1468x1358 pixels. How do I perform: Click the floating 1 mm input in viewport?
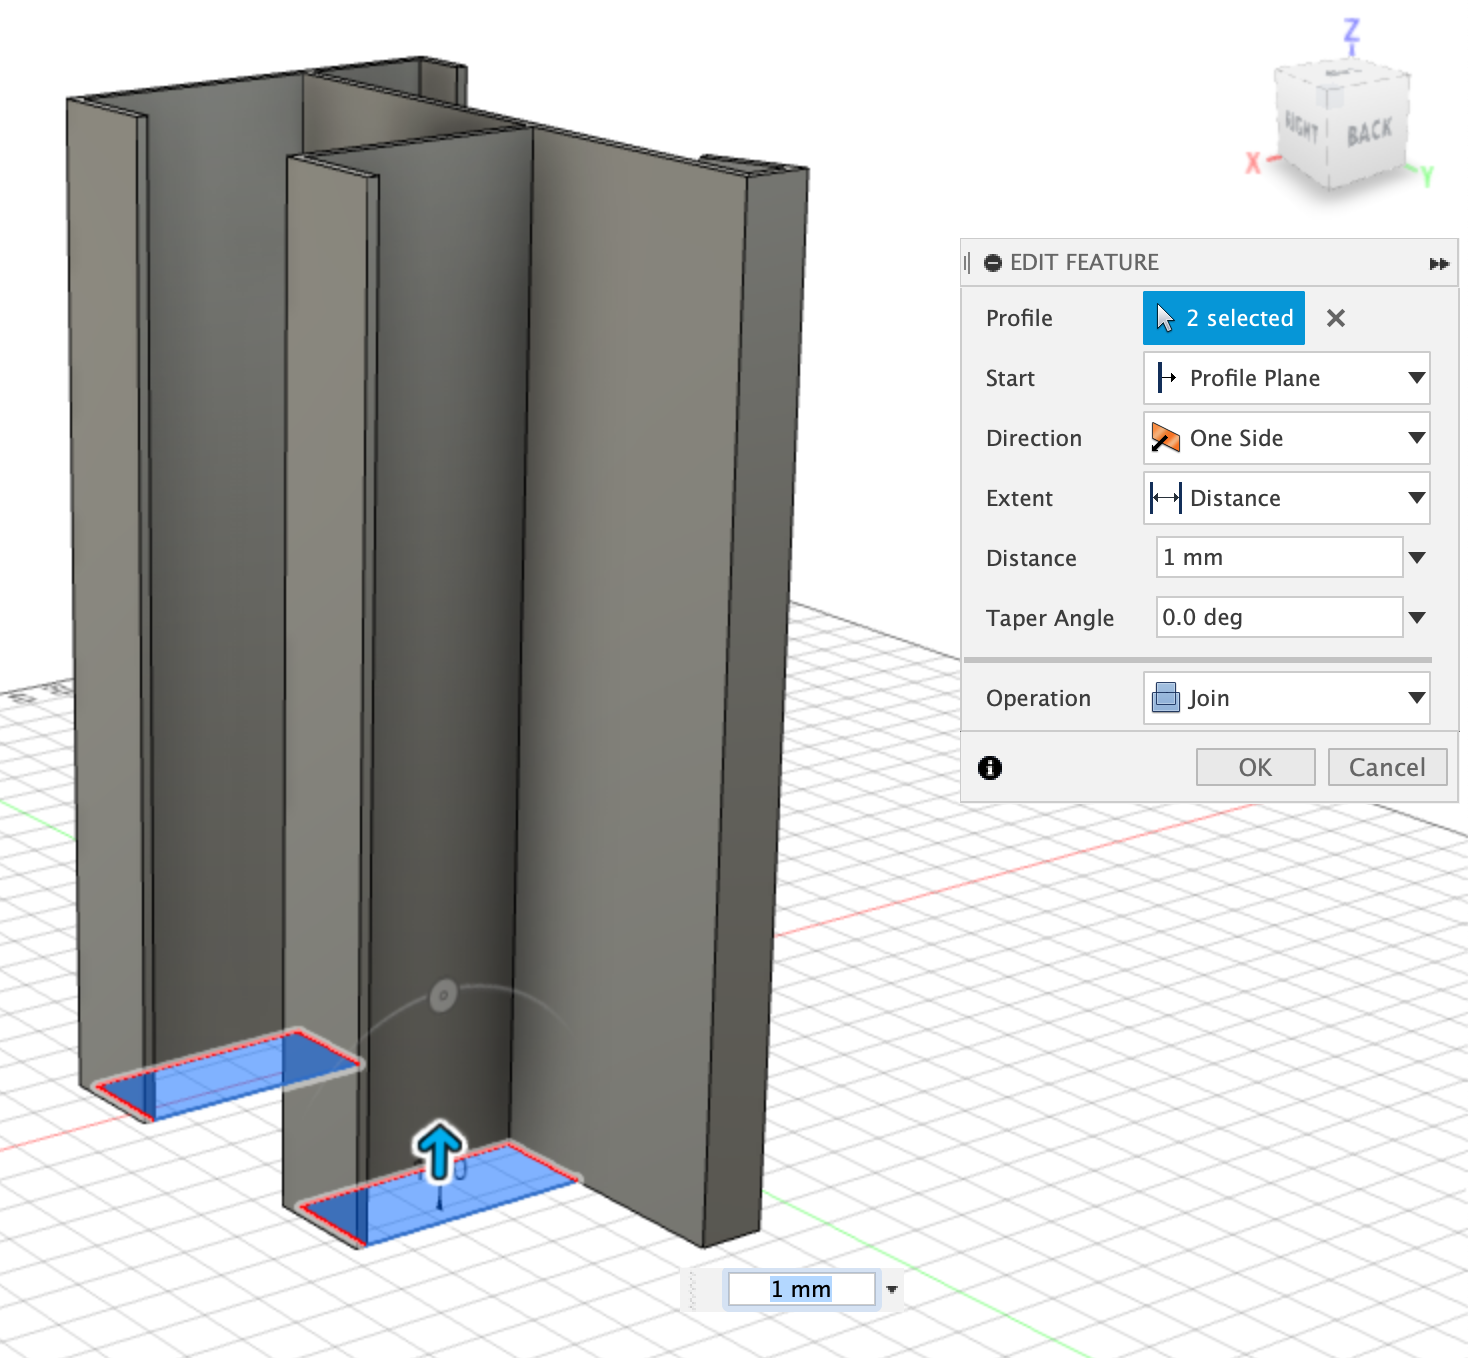coord(801,1289)
